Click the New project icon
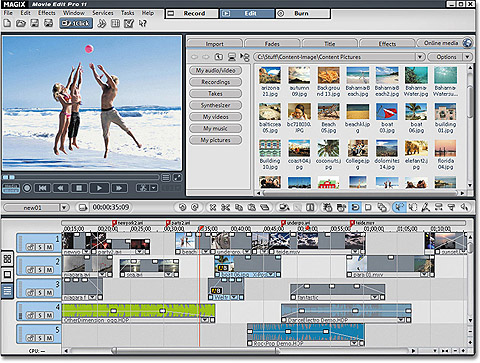 pos(7,23)
